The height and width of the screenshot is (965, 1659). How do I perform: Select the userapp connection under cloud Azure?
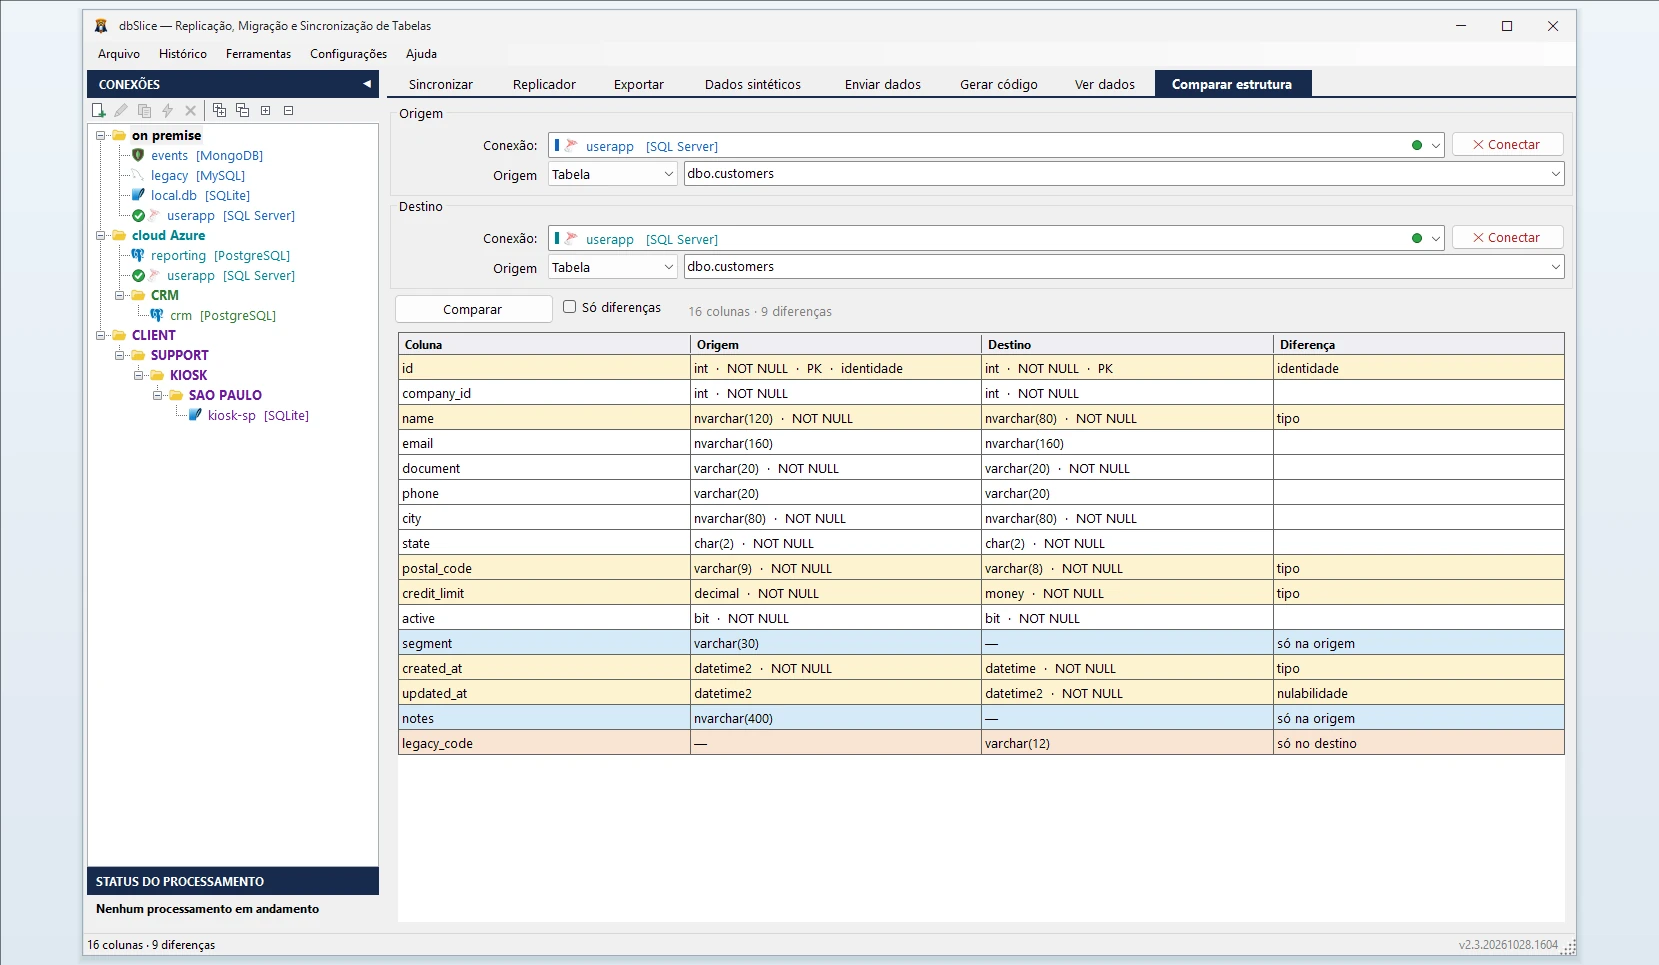[x=231, y=275]
